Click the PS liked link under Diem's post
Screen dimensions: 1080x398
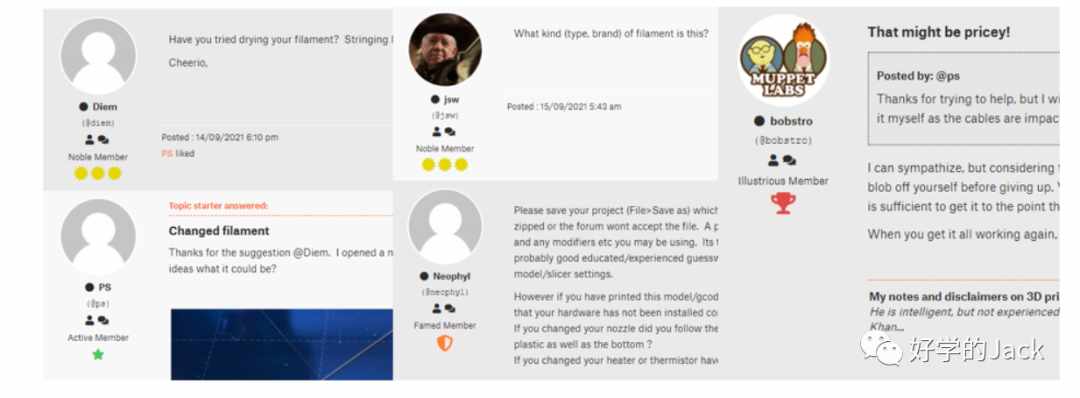pyautogui.click(x=178, y=154)
